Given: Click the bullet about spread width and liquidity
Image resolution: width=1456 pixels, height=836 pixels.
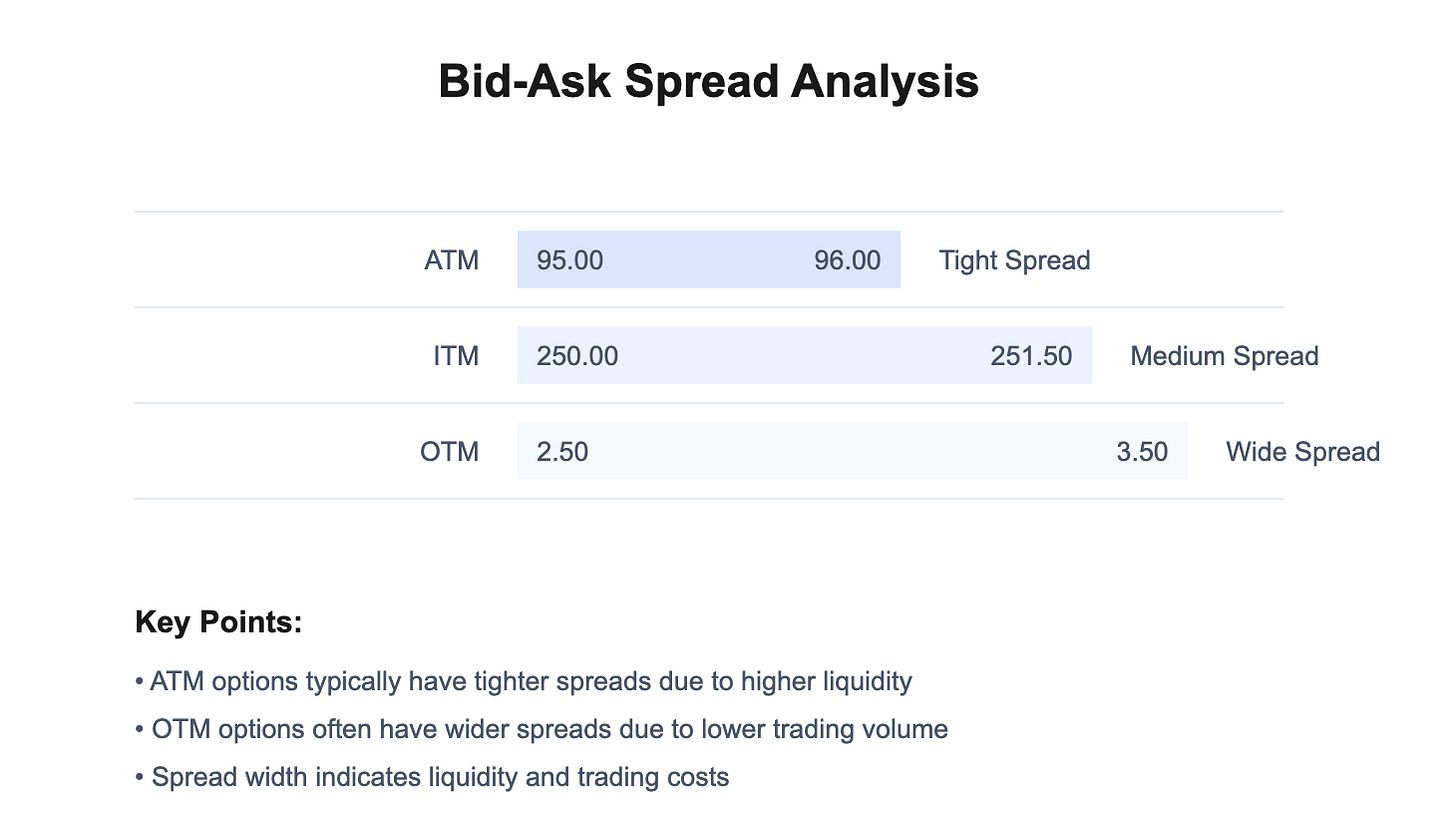Looking at the screenshot, I should pyautogui.click(x=432, y=777).
